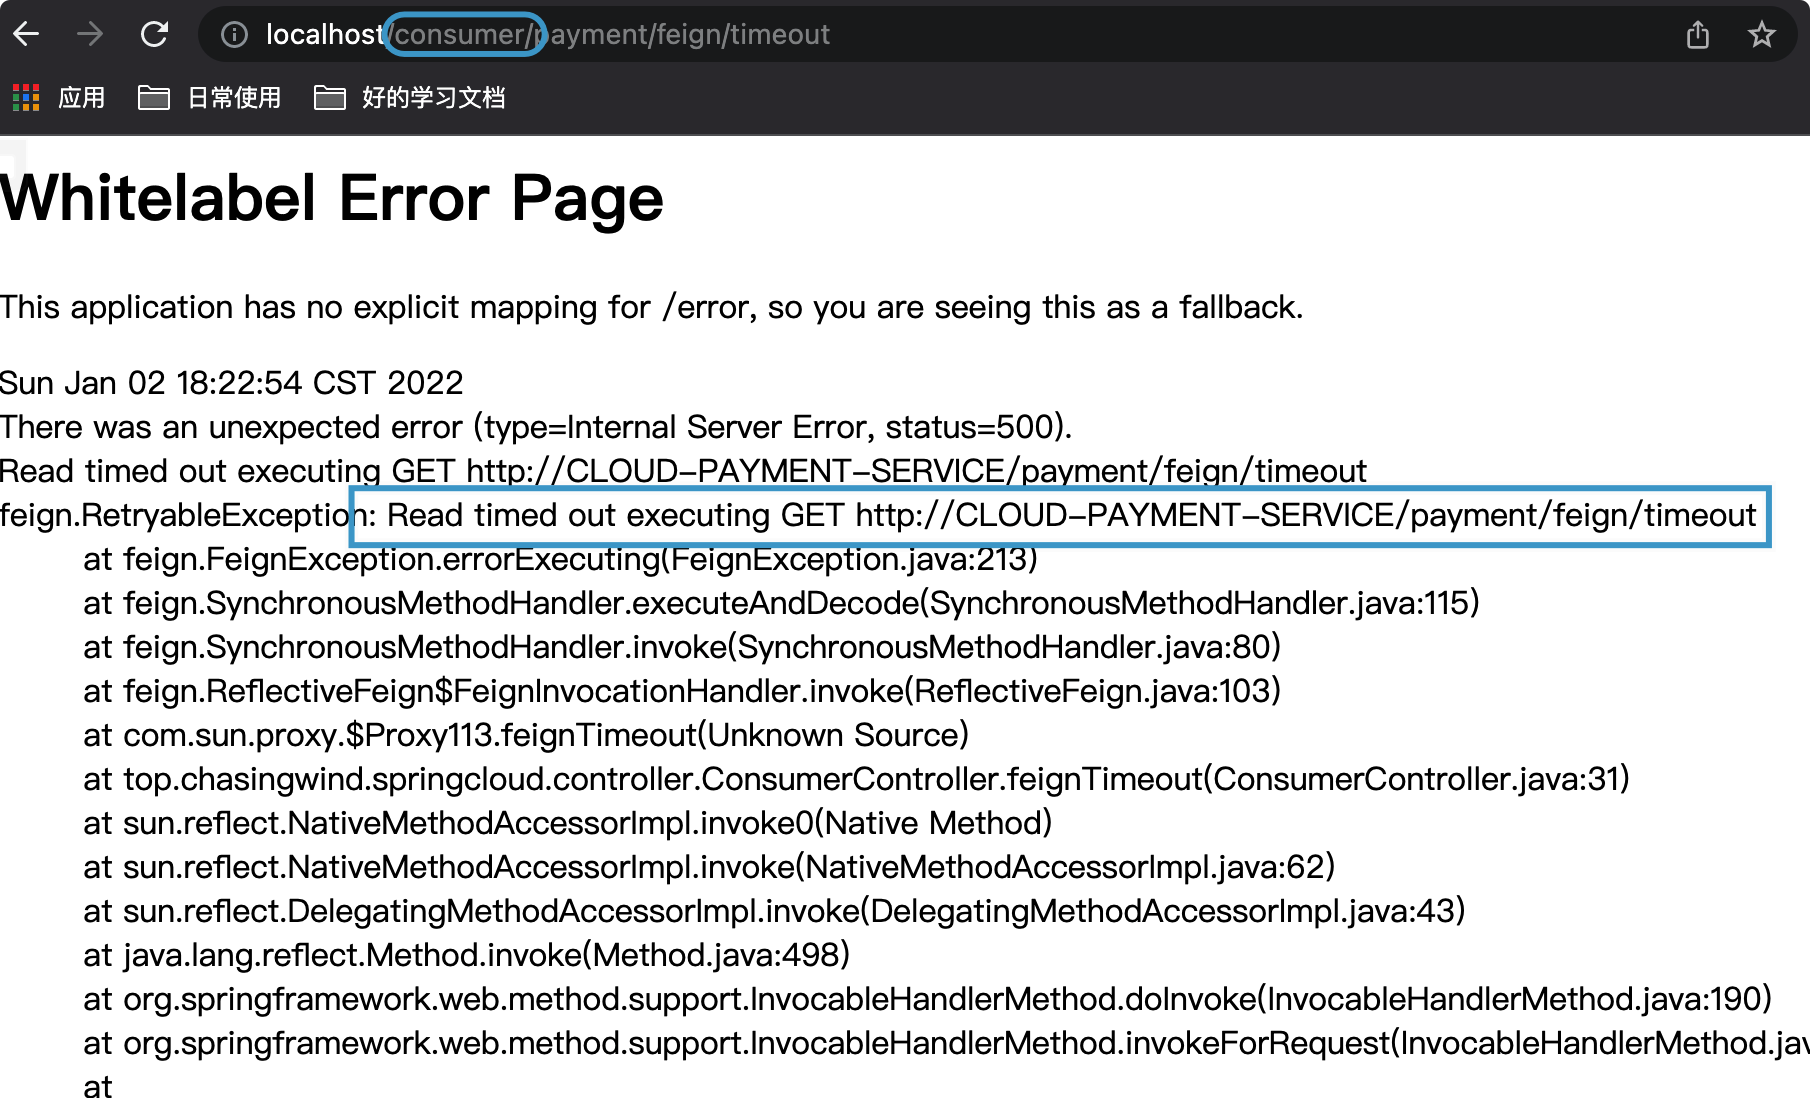Click the com.sun.proxy.$Proxy113.feignTimeout stack line
This screenshot has width=1810, height=1098.
(x=527, y=735)
